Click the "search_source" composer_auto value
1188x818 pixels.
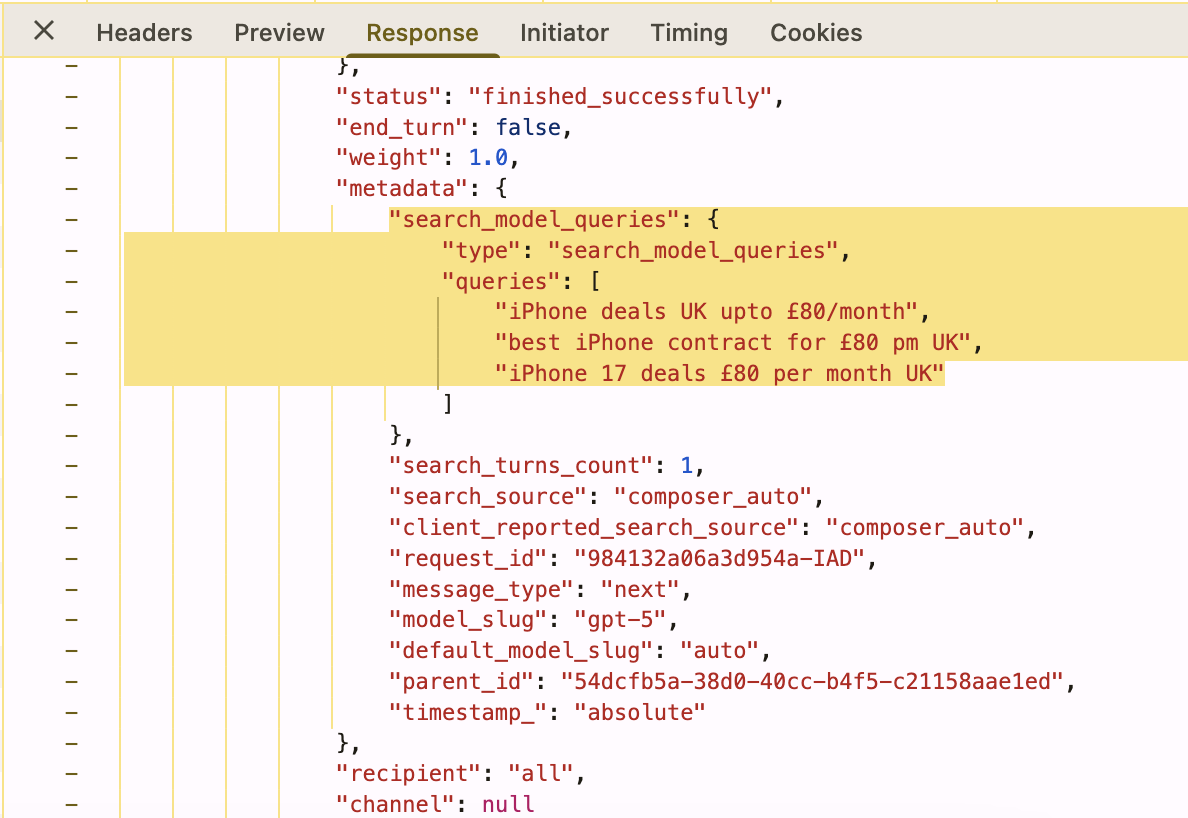(x=713, y=497)
